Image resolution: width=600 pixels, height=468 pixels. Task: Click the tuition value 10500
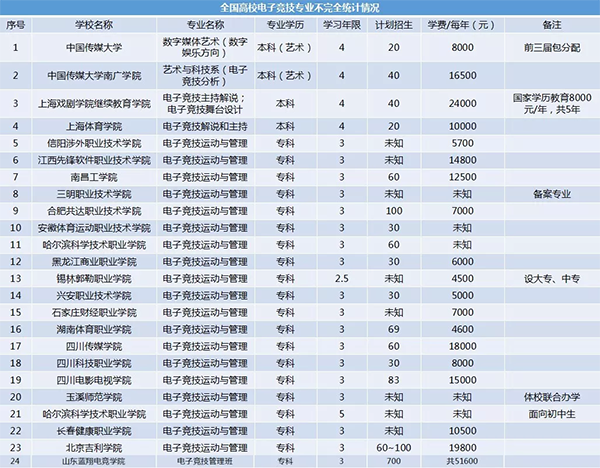(462, 430)
